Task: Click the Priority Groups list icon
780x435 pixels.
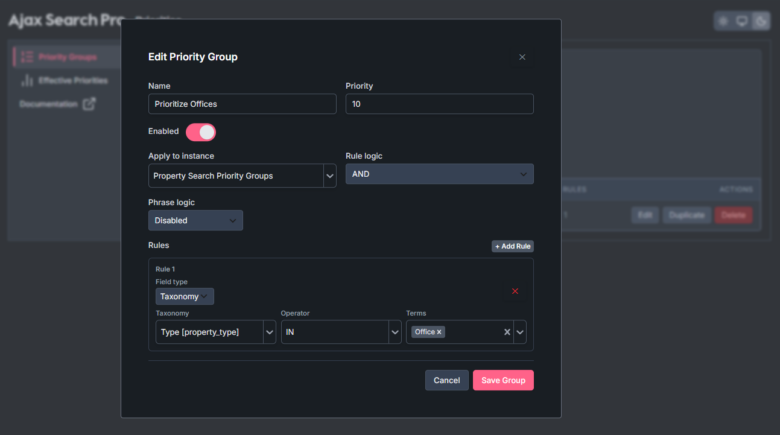Action: click(x=27, y=57)
